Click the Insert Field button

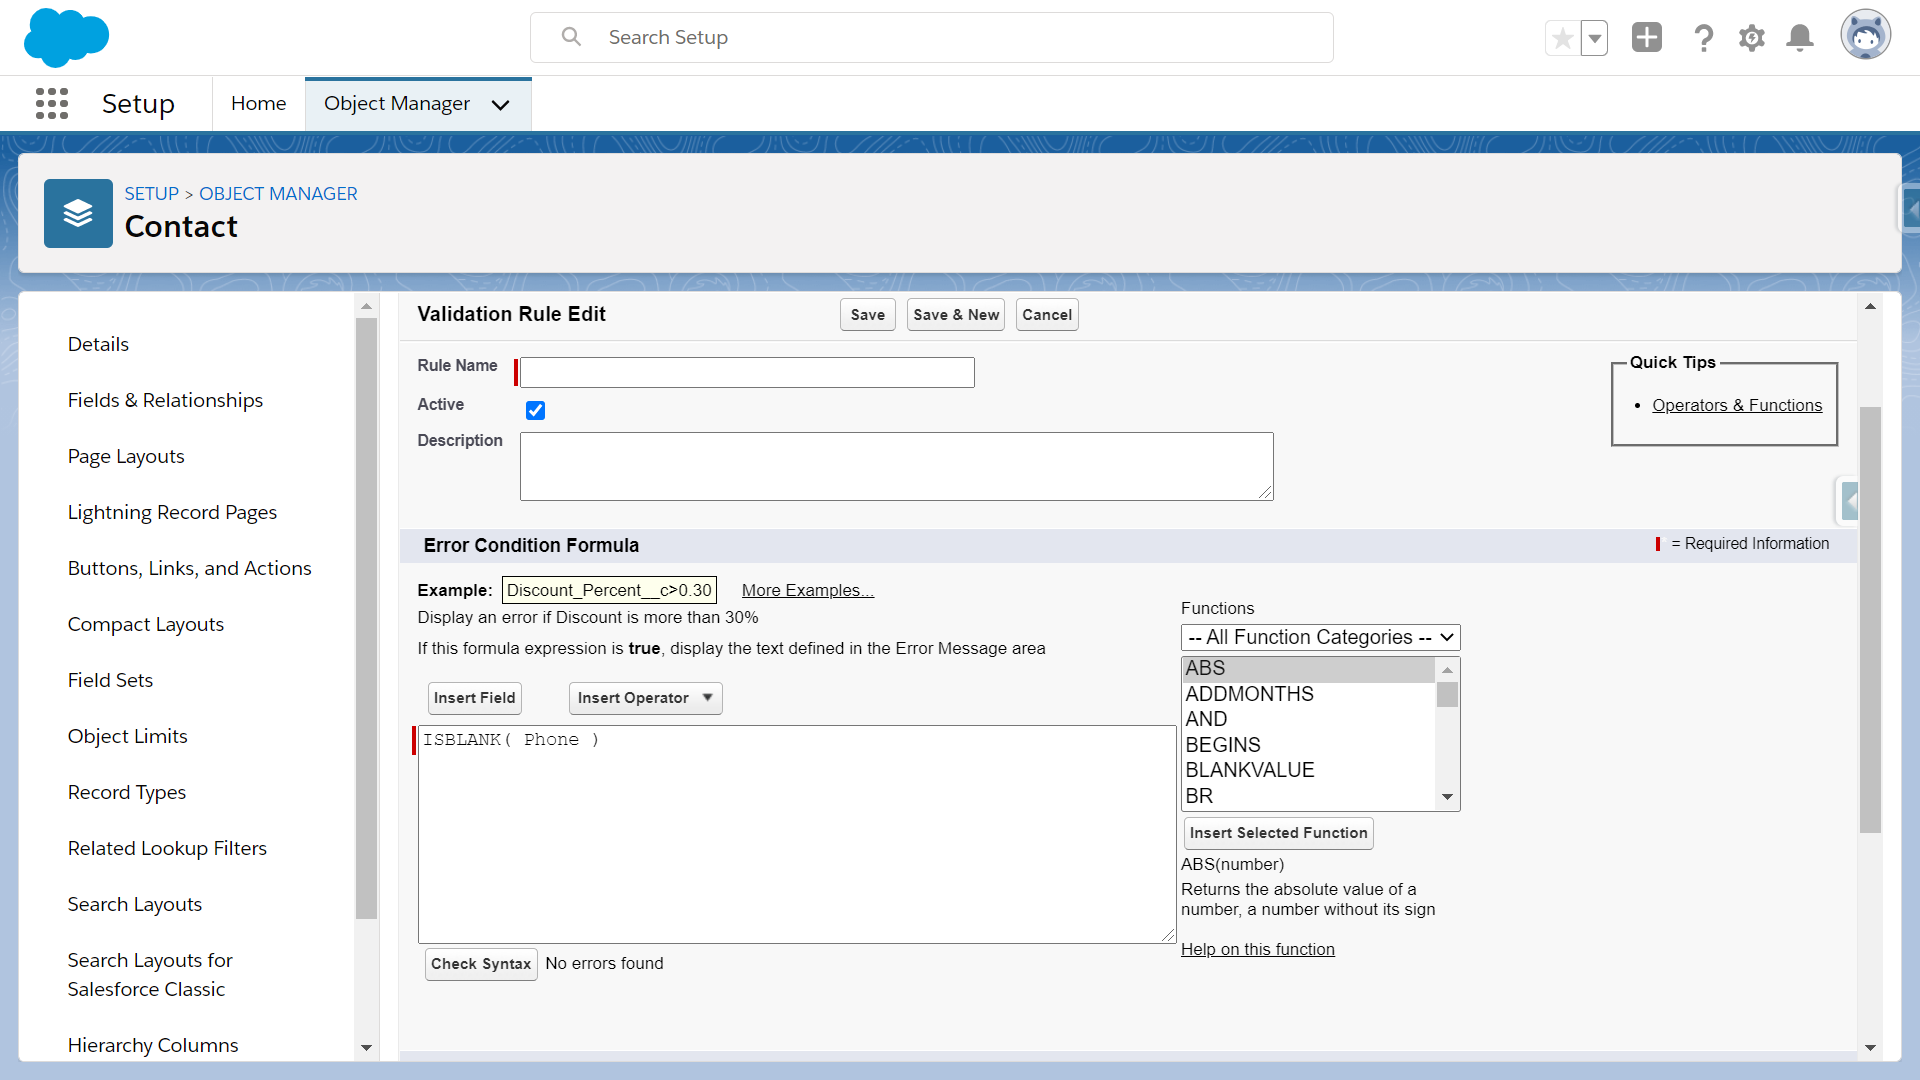pos(474,698)
